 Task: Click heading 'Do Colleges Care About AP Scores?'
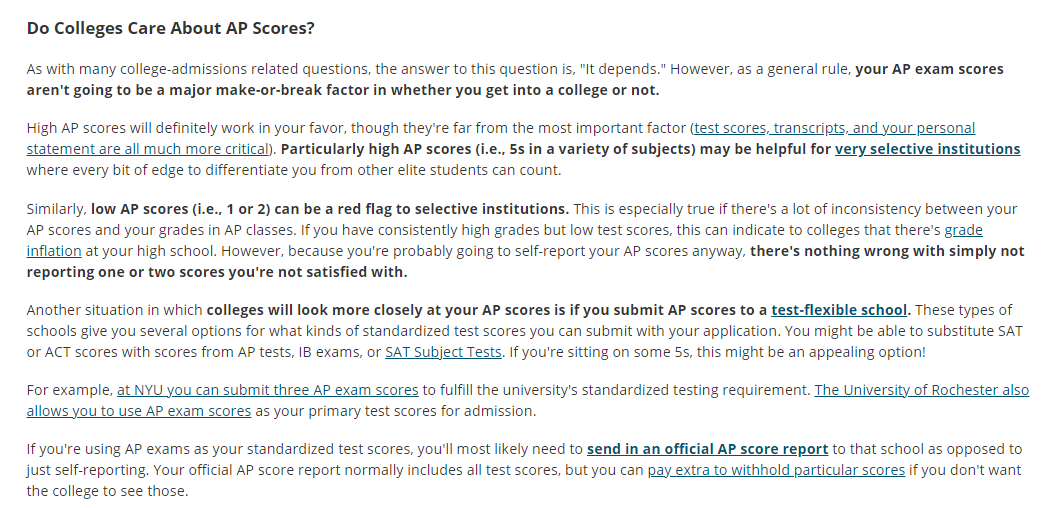[171, 29]
